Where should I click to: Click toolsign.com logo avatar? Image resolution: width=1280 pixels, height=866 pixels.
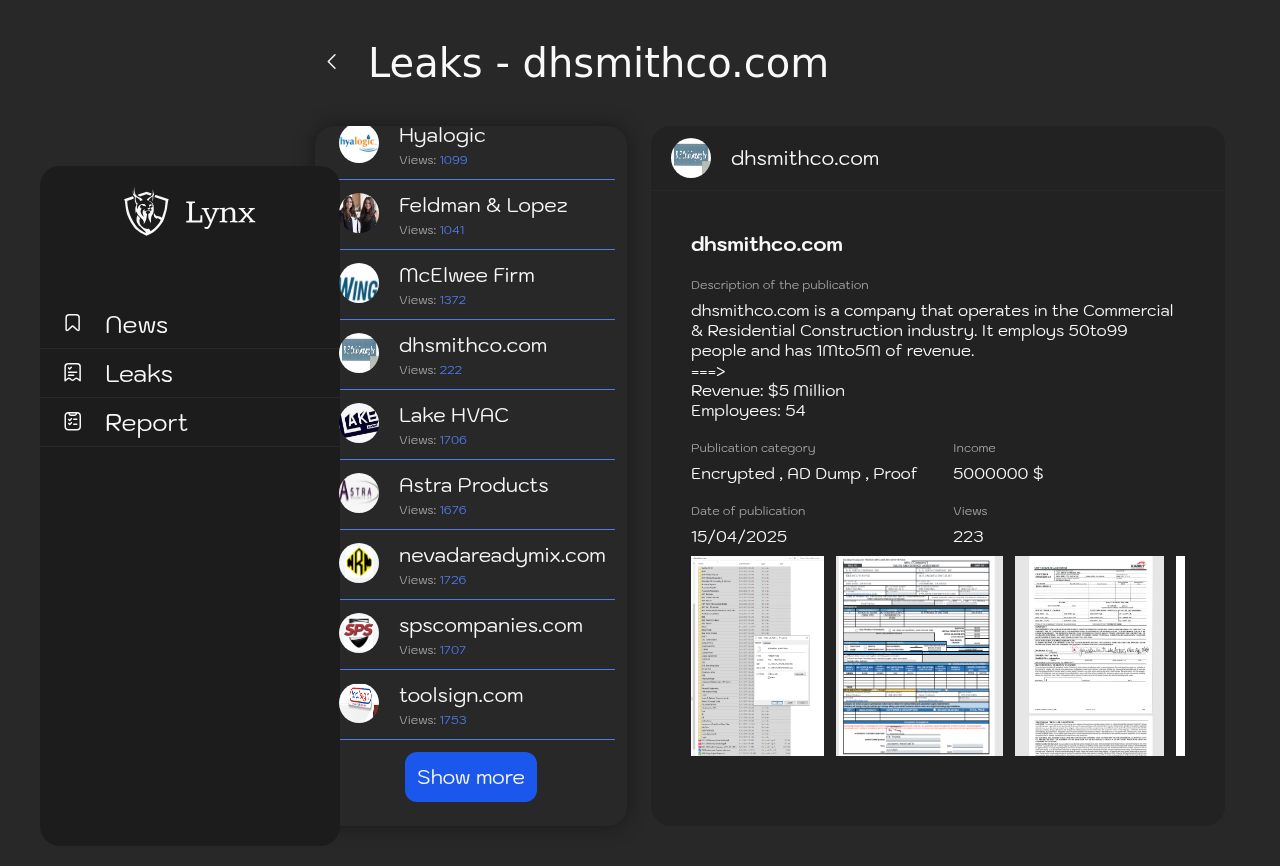click(359, 703)
